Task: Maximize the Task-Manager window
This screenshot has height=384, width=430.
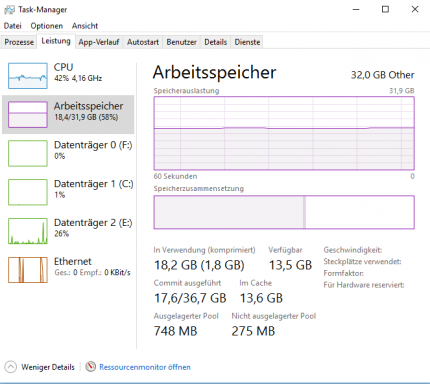Action: [385, 9]
